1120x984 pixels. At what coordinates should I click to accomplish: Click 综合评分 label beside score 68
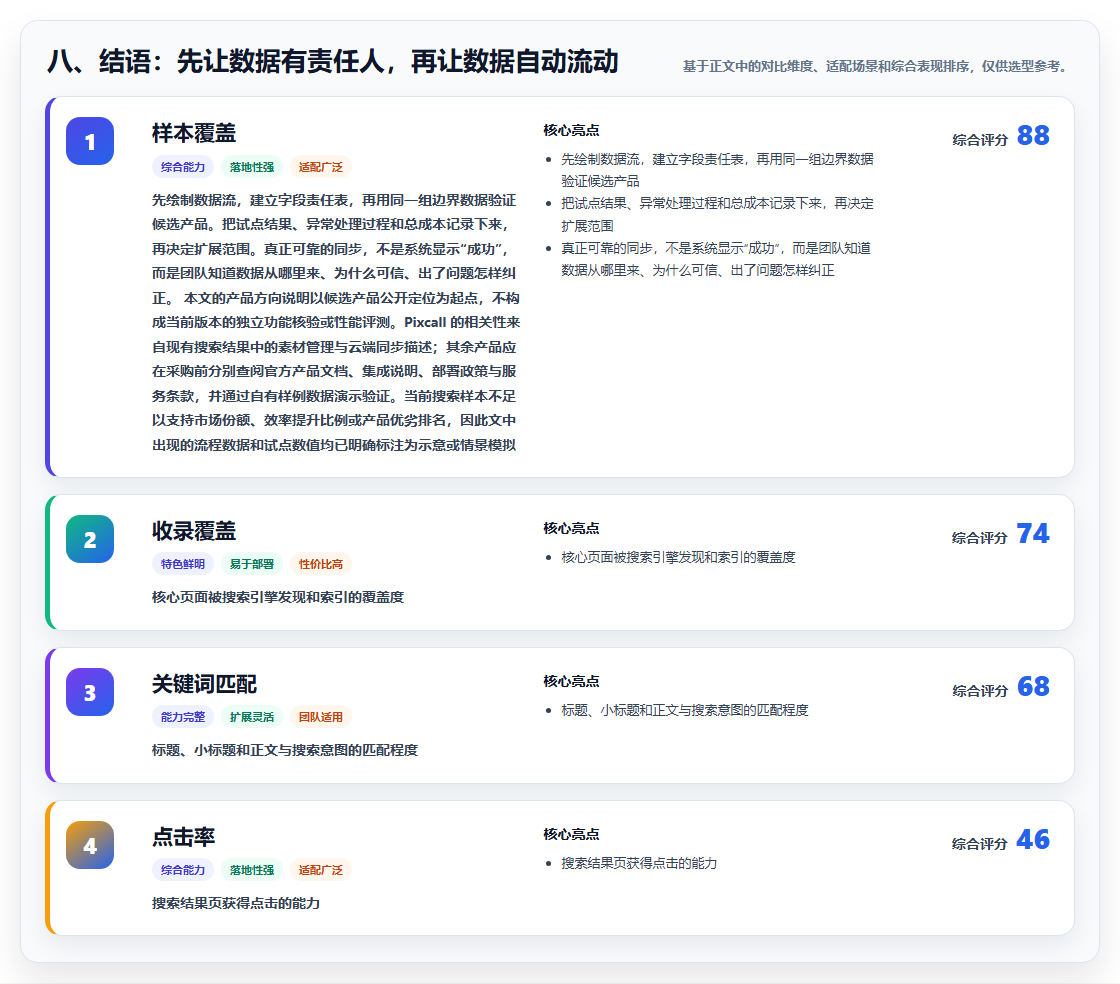pos(980,691)
